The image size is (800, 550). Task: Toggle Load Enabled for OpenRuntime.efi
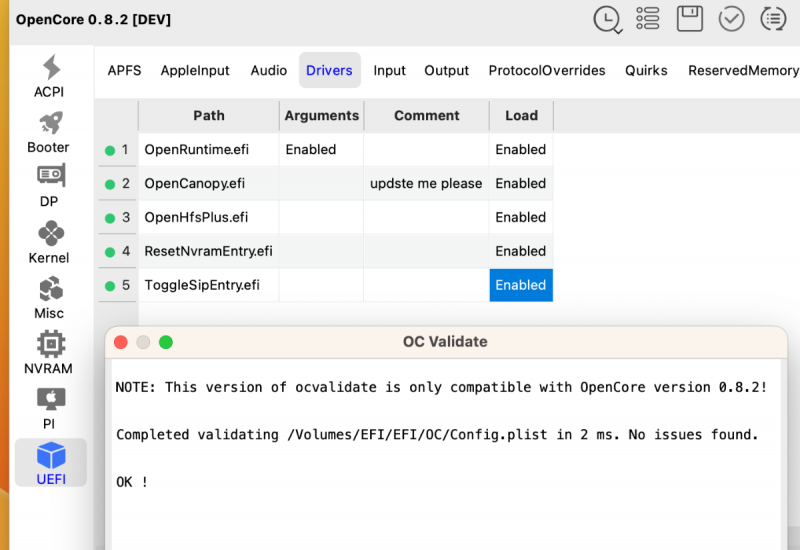tap(520, 149)
